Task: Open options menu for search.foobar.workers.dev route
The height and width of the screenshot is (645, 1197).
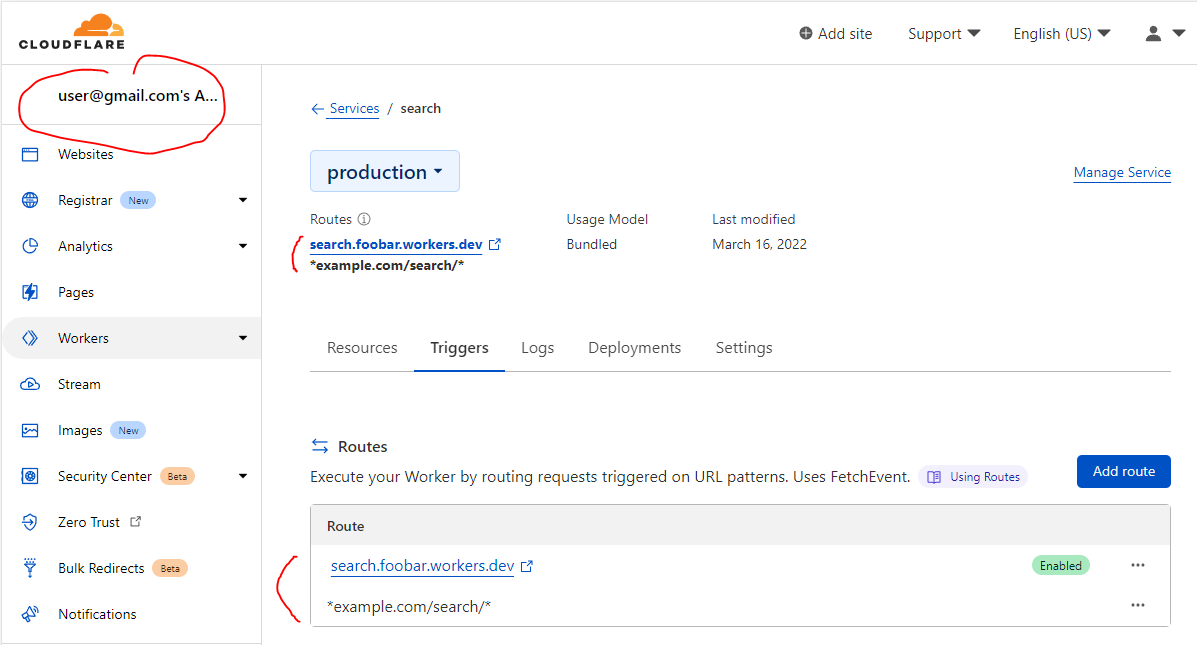Action: point(1137,566)
